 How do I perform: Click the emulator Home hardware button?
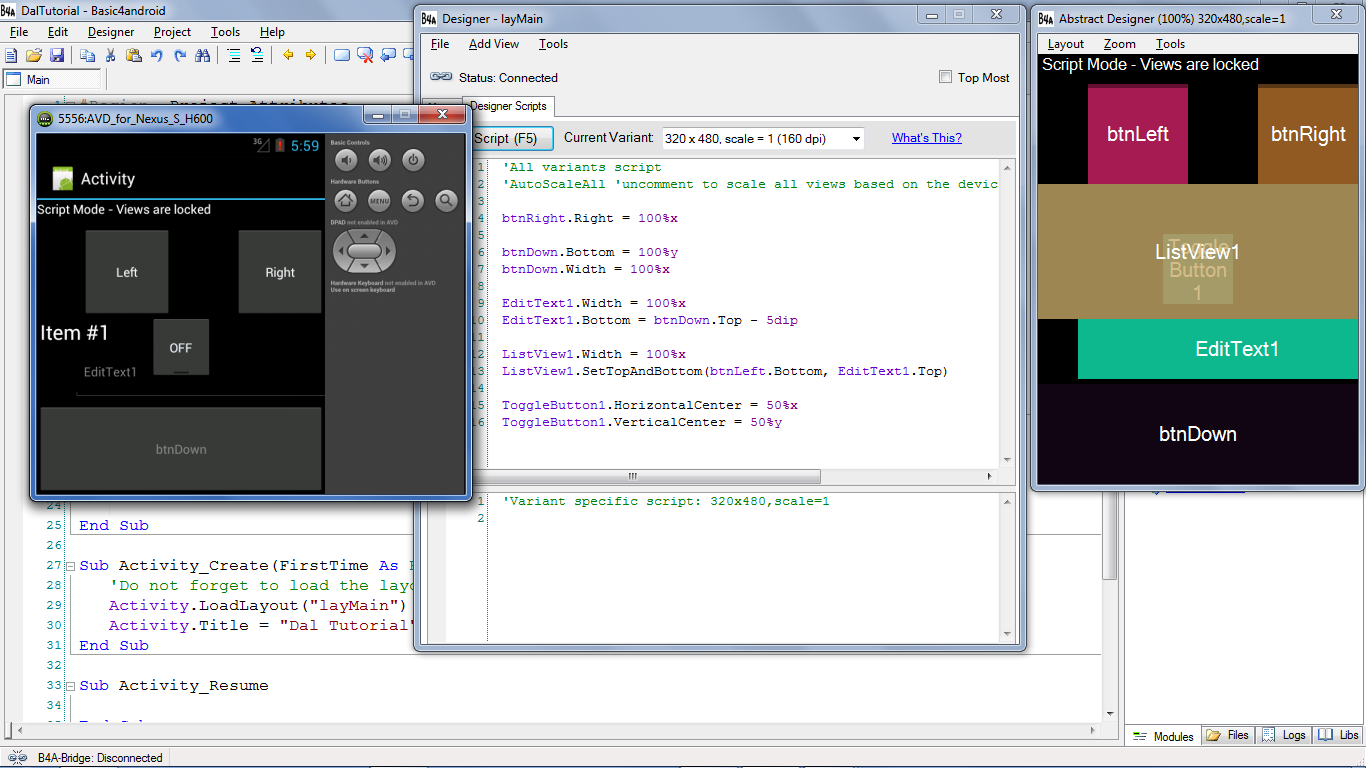tap(346, 200)
